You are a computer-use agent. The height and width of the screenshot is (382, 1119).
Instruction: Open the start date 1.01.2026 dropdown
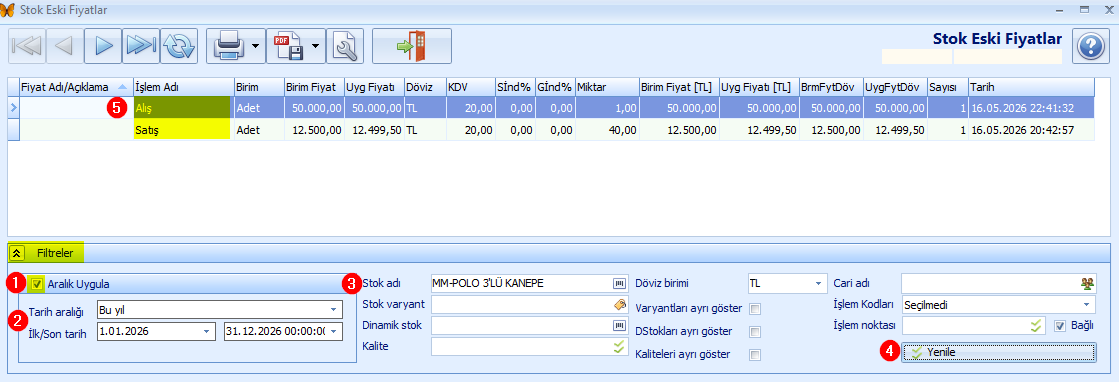pyautogui.click(x=207, y=332)
